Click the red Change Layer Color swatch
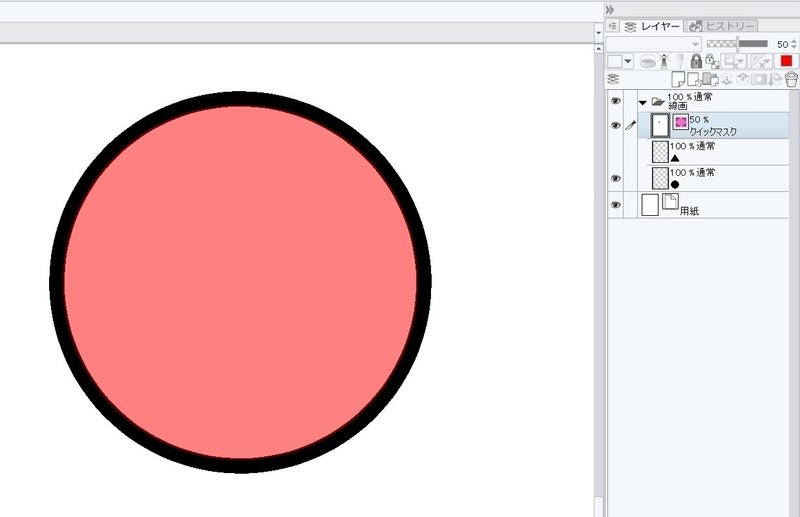The height and width of the screenshot is (517, 800). 786,61
